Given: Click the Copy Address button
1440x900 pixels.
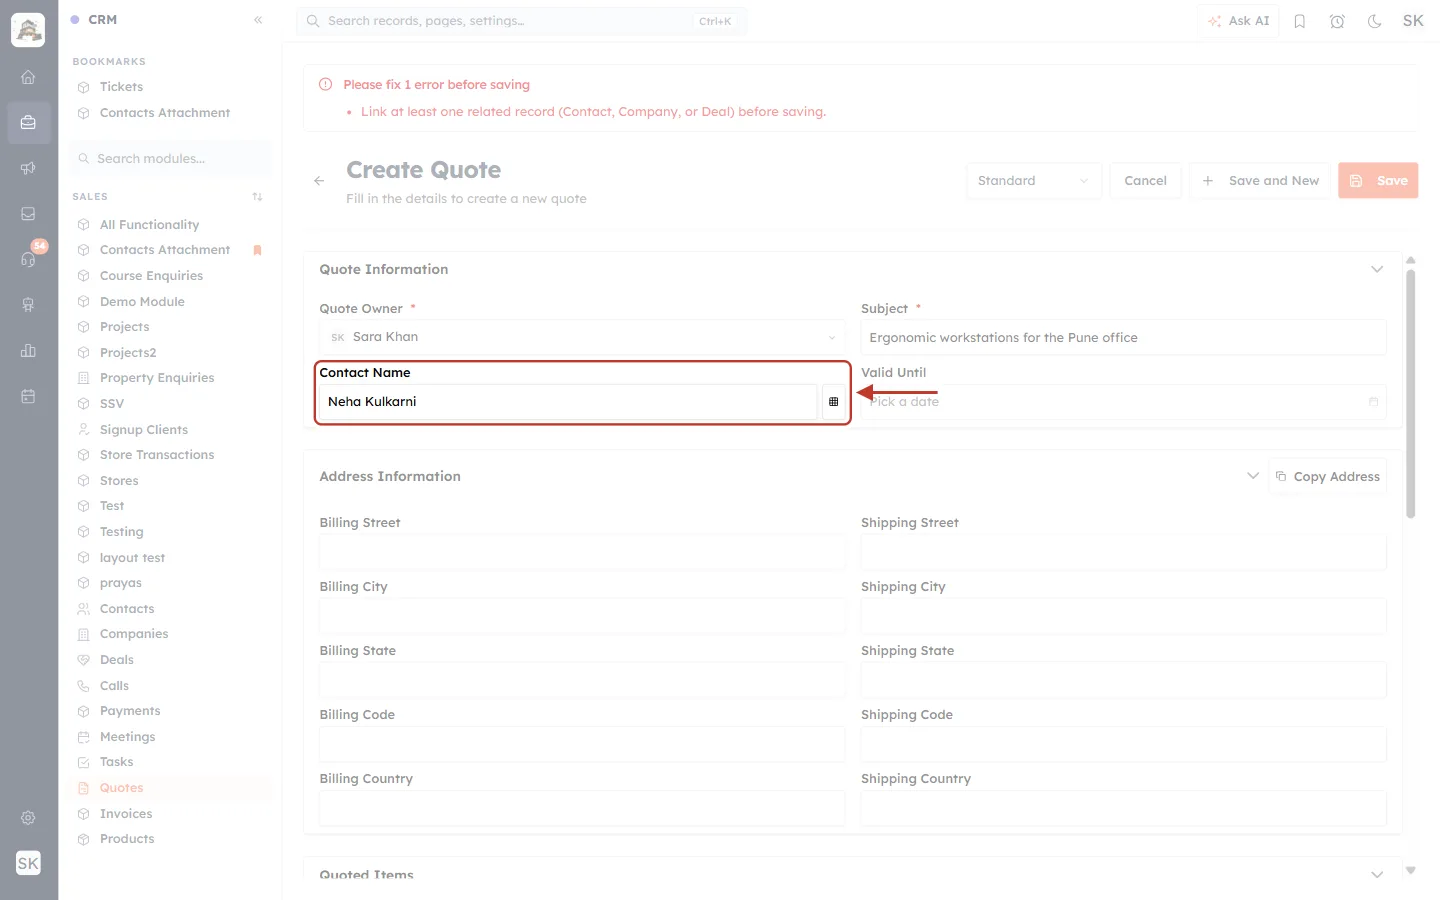Looking at the screenshot, I should pyautogui.click(x=1327, y=477).
